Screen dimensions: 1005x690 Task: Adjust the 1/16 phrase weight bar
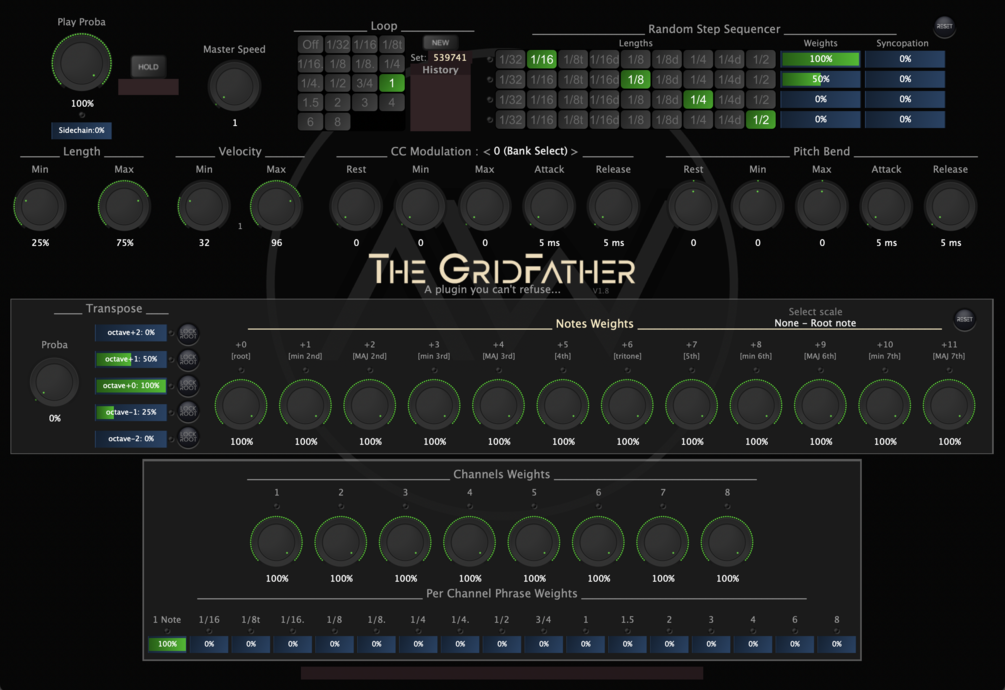click(x=209, y=644)
